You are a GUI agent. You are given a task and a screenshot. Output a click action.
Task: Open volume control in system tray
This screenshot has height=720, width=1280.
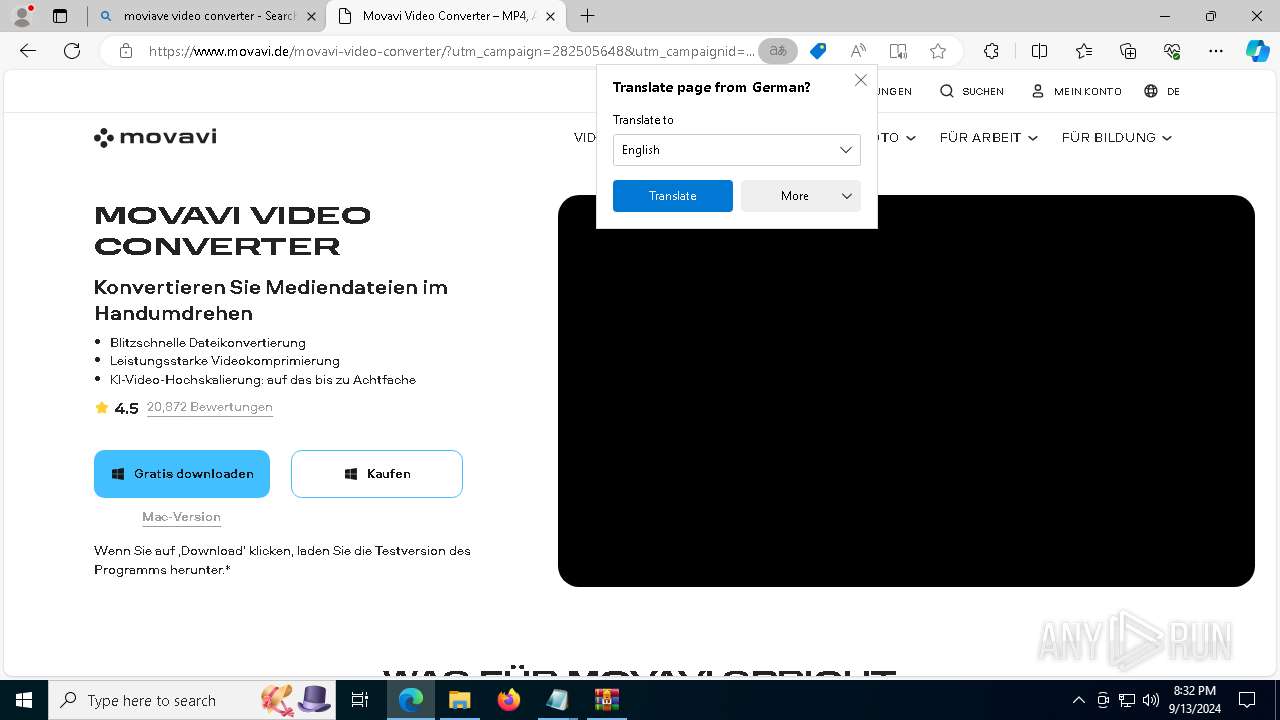1150,700
